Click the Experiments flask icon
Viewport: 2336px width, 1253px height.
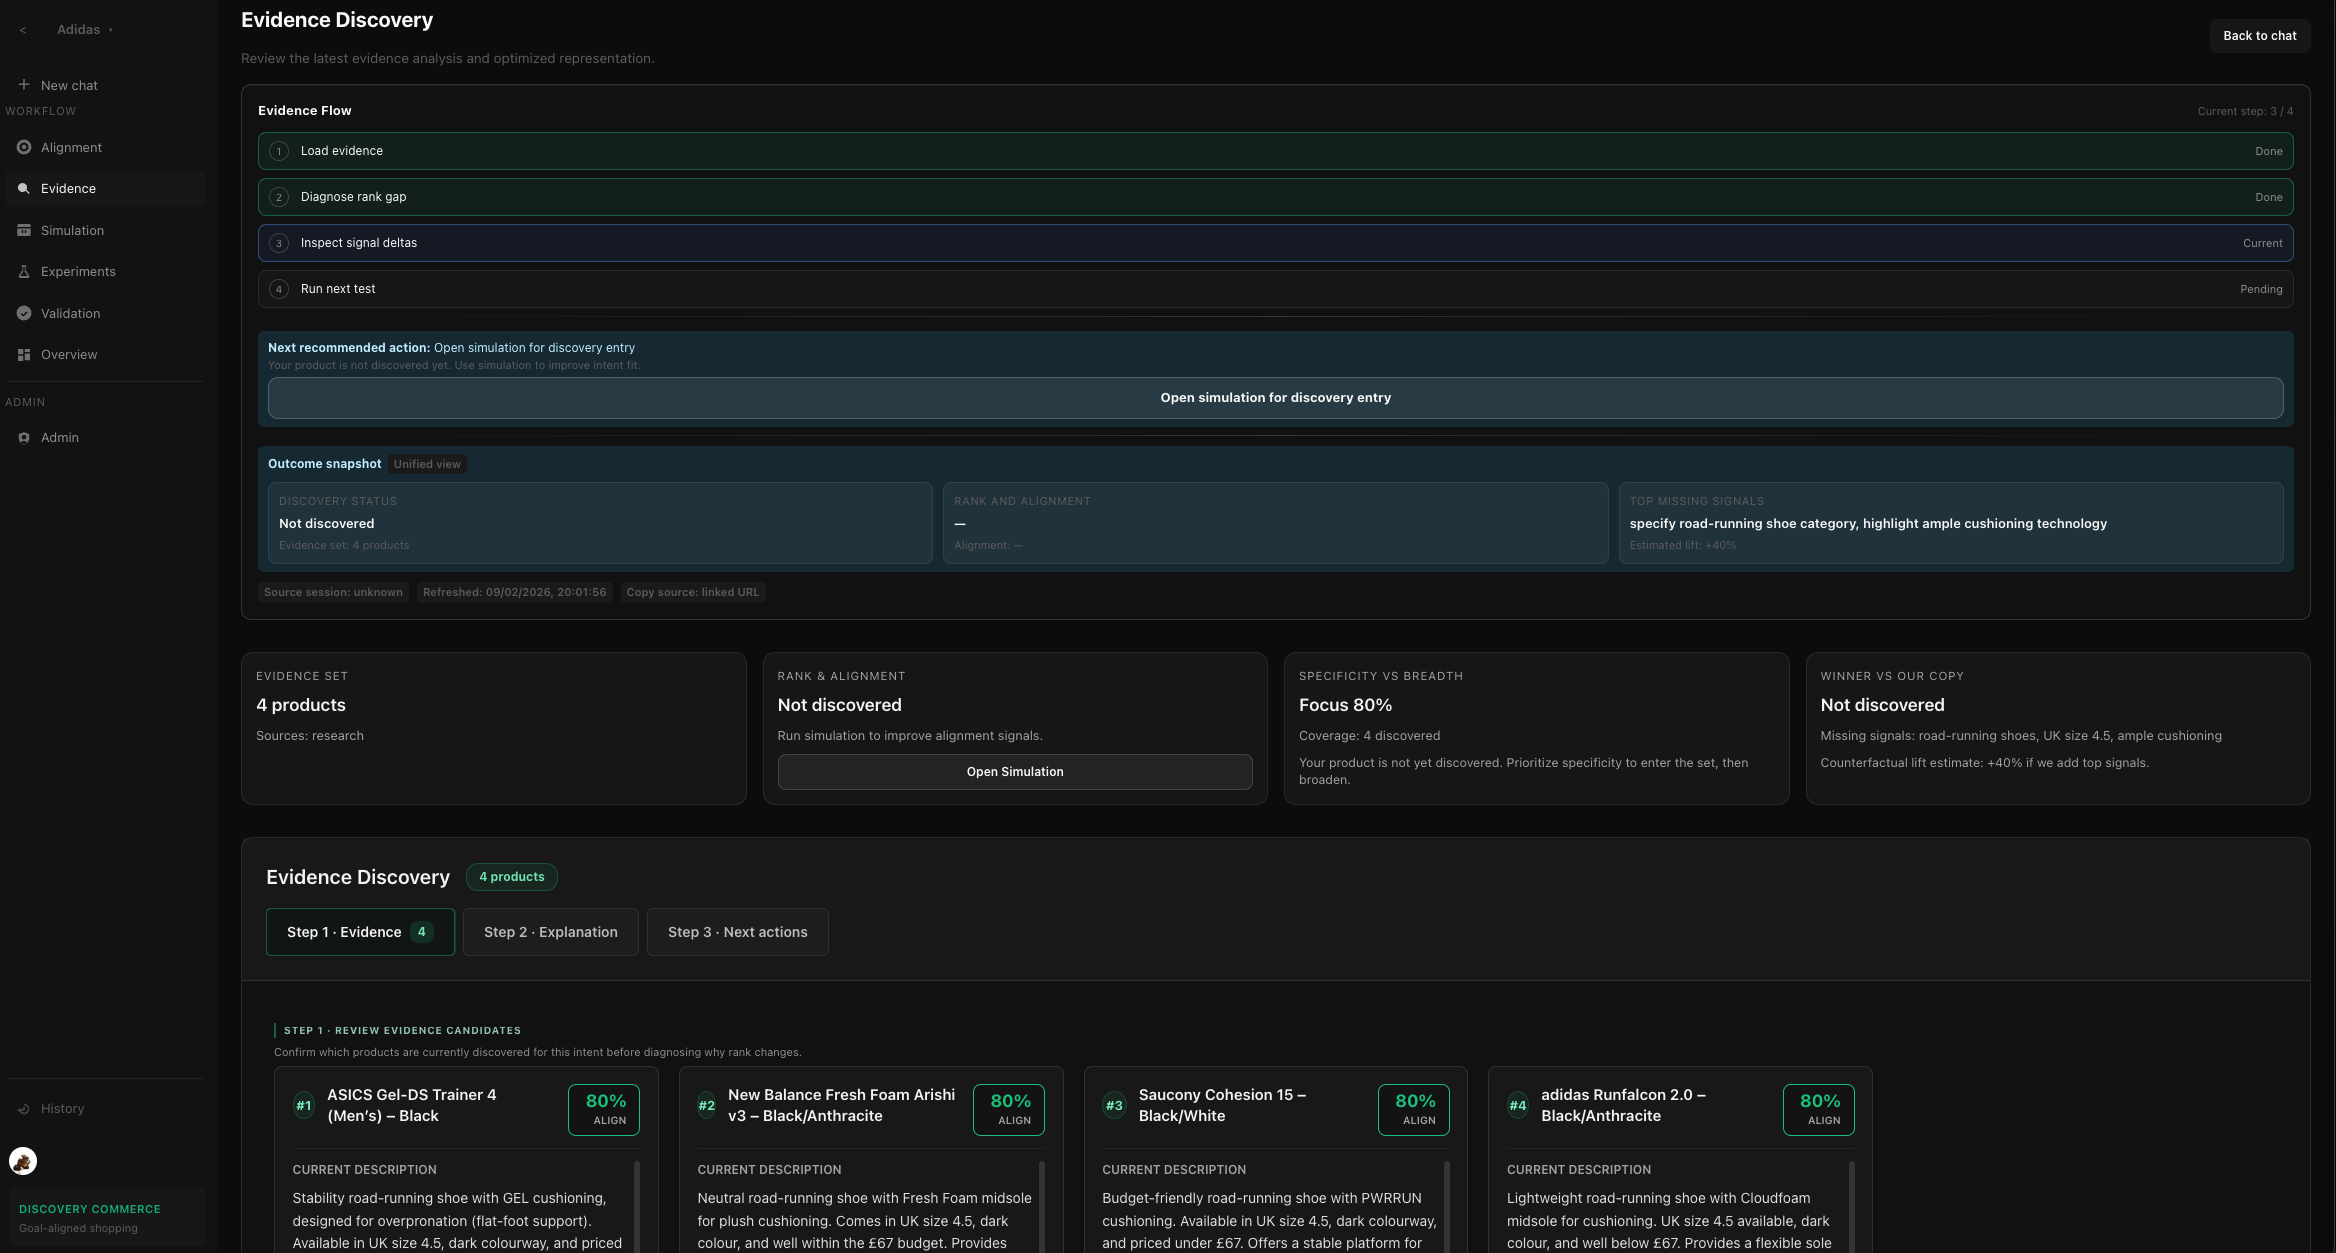coord(24,272)
